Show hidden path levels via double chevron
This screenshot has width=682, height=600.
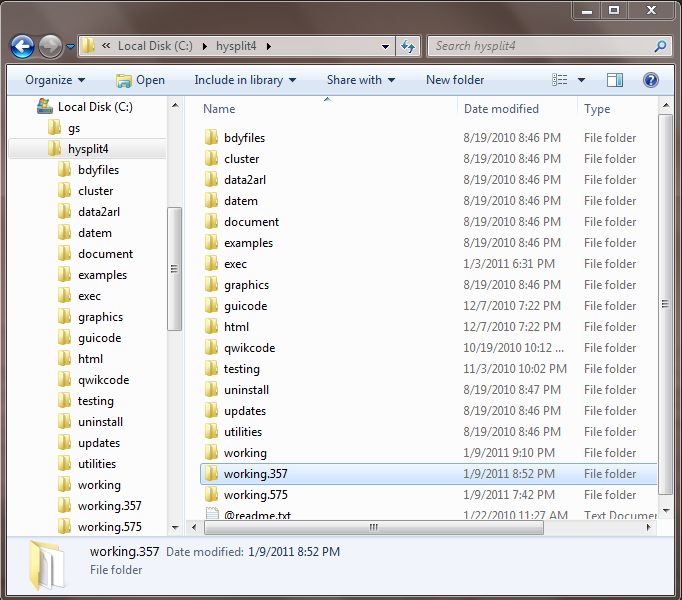click(x=106, y=46)
